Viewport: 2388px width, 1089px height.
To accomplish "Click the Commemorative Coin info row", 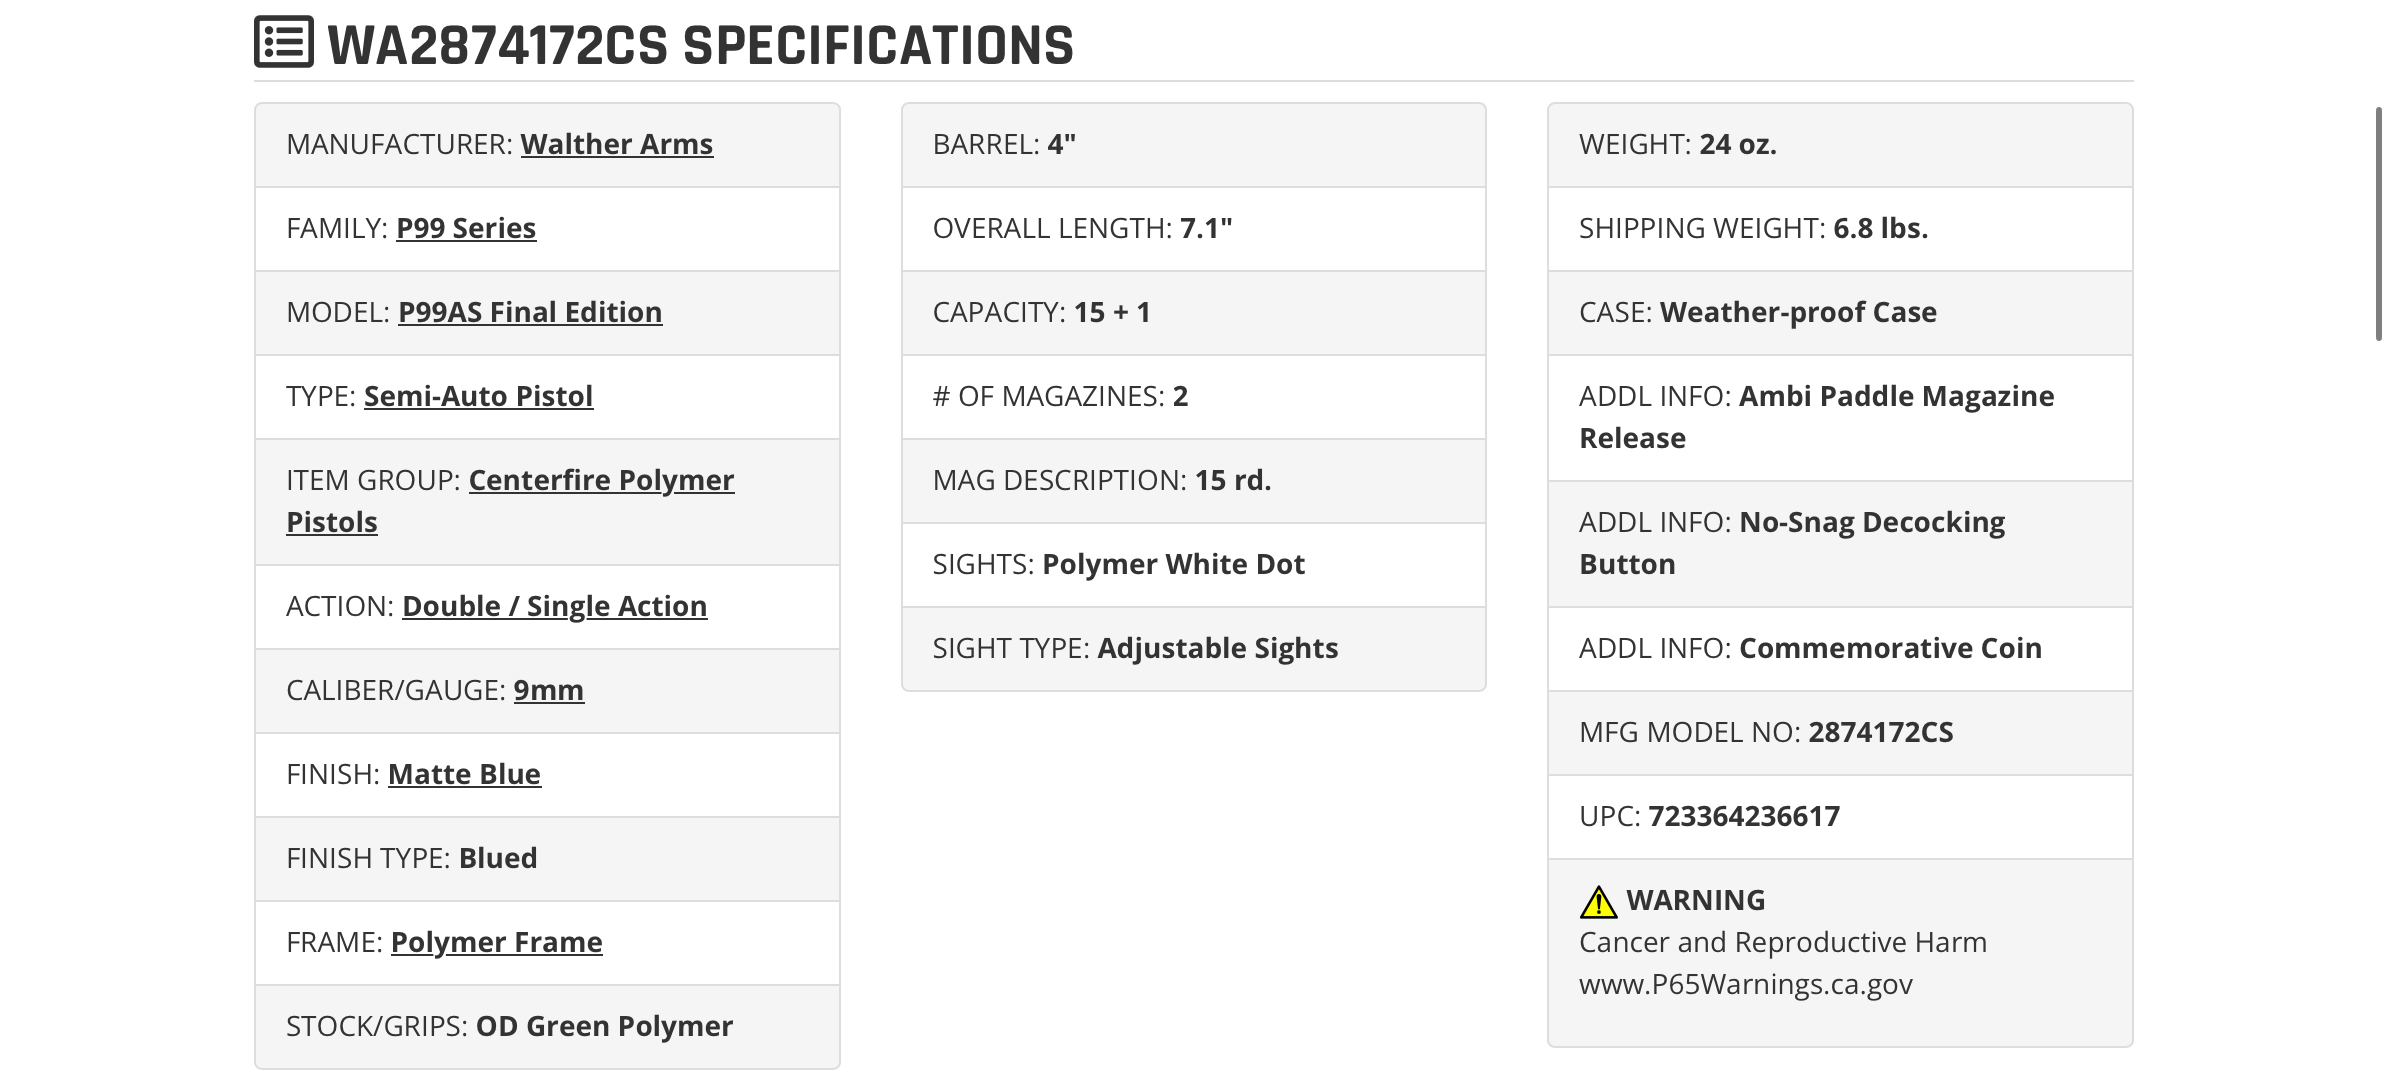I will [x=1840, y=649].
